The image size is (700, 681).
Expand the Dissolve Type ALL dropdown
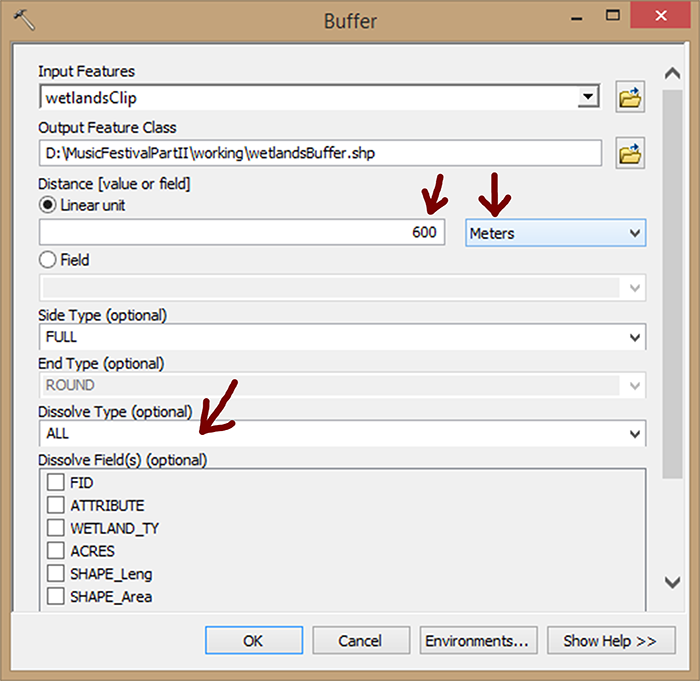click(634, 434)
